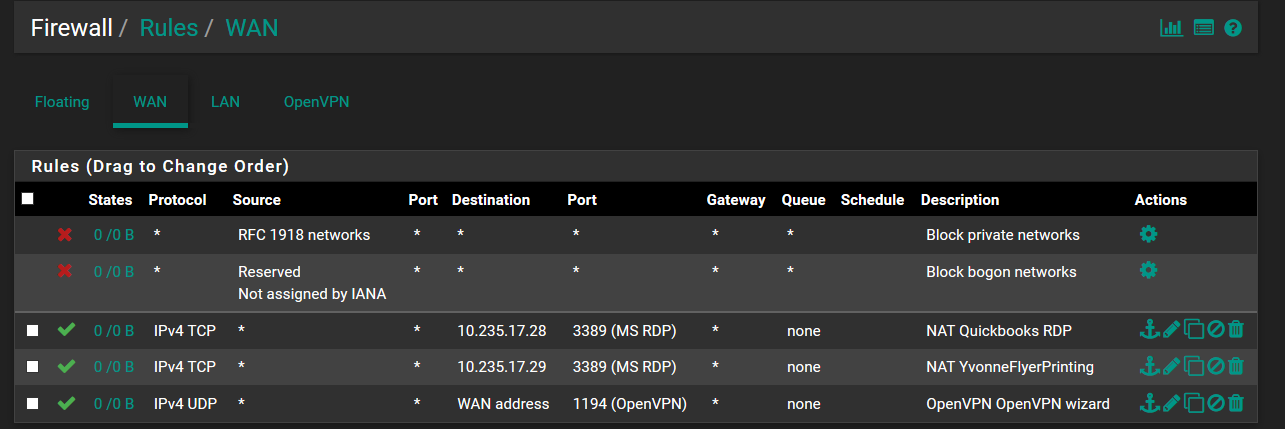Check the box for 10.235.17.29 rule
The width and height of the screenshot is (1285, 429).
pos(33,367)
